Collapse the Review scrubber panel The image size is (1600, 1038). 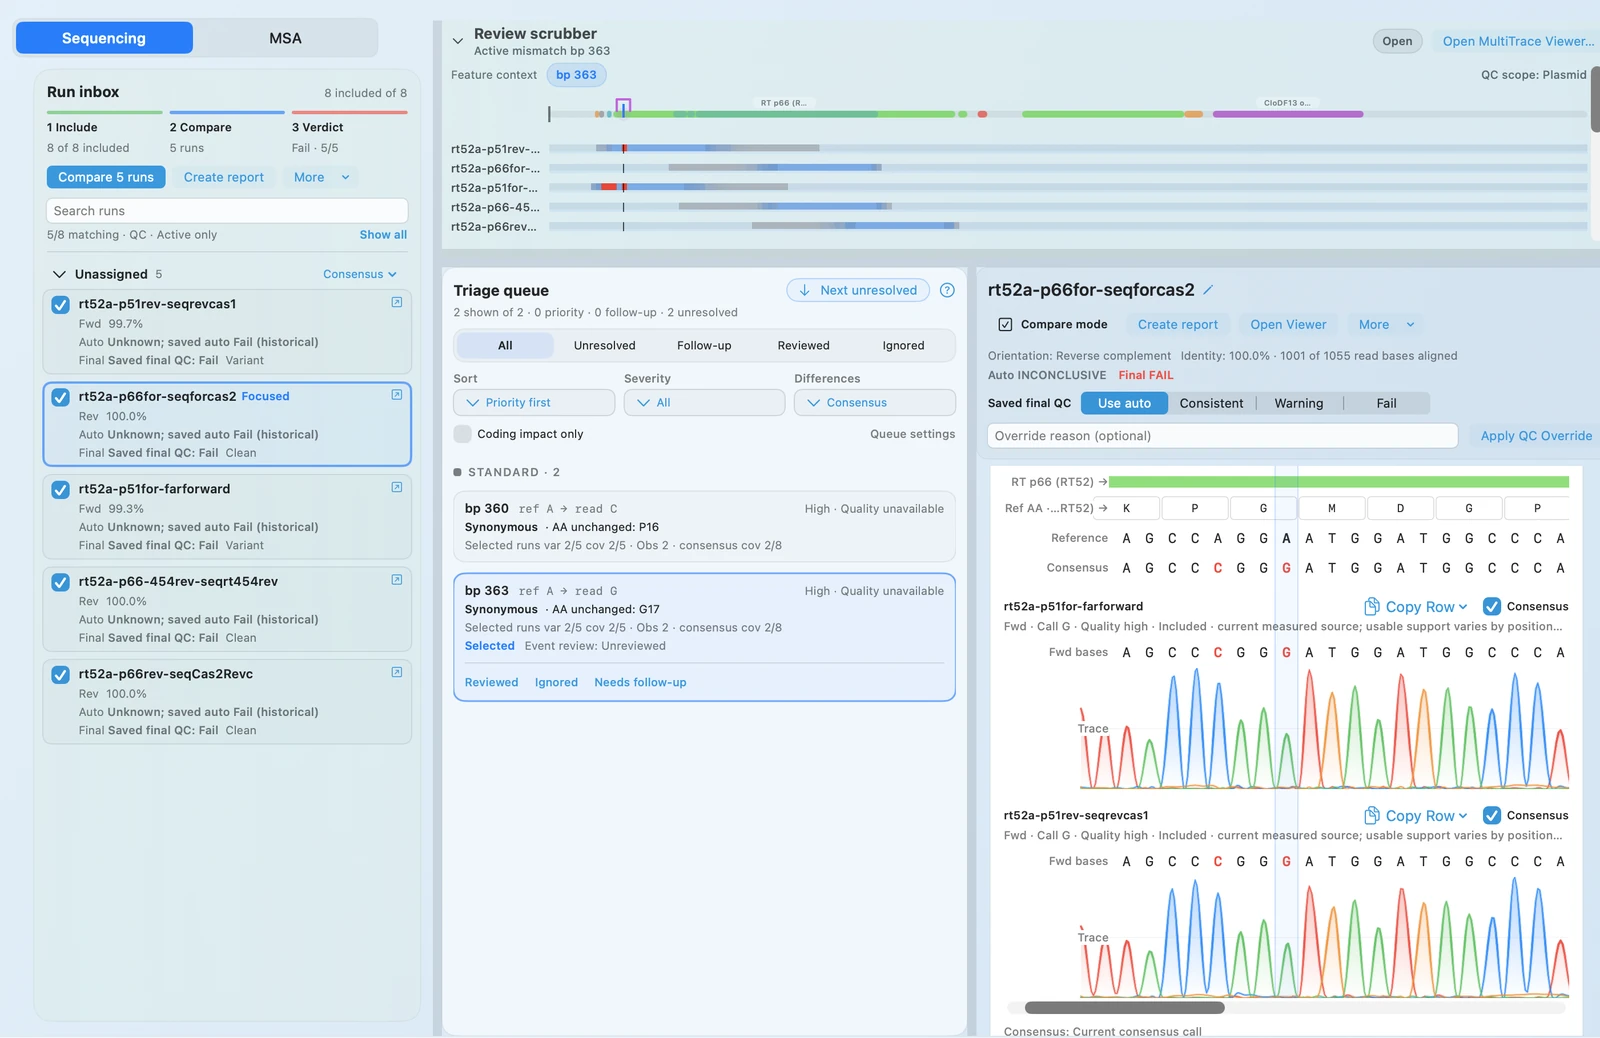pos(458,41)
